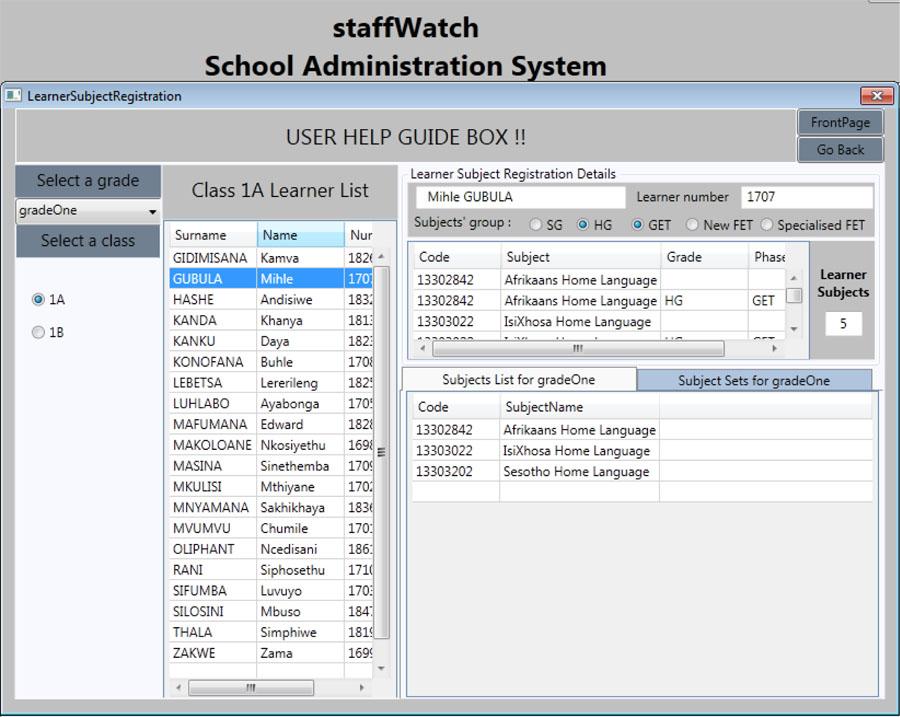
Task: Expand the Learner Subjects scrollbar down arrow
Action: (x=795, y=330)
